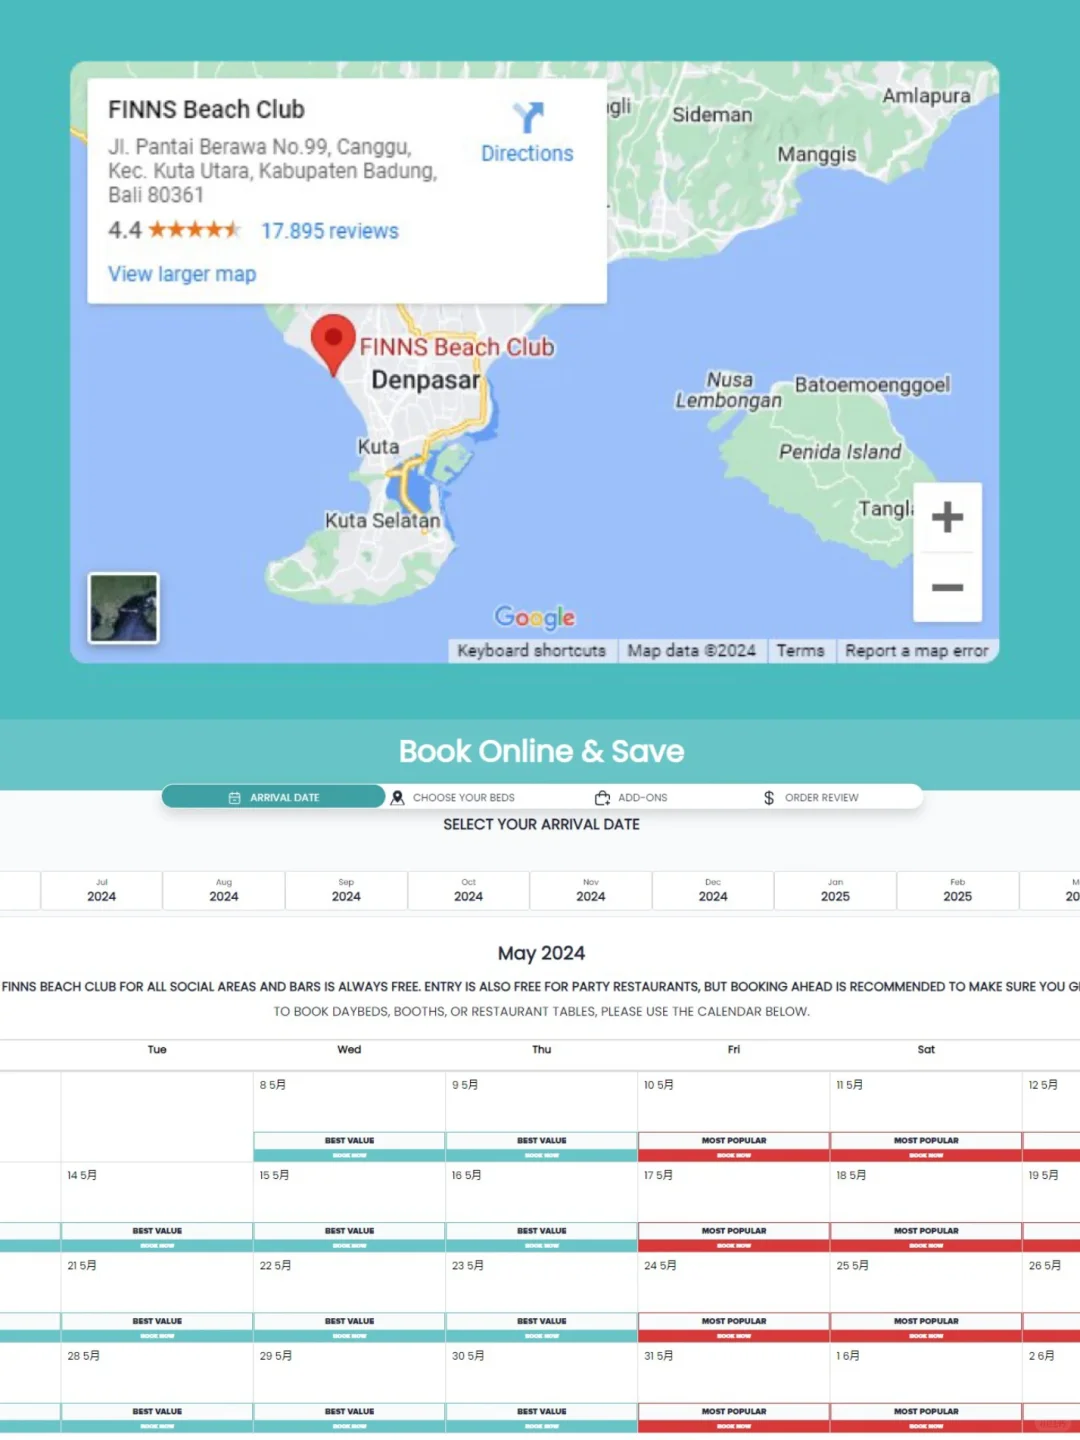This screenshot has width=1080, height=1440.
Task: Select the Nov 2024 month tab
Action: 591,890
